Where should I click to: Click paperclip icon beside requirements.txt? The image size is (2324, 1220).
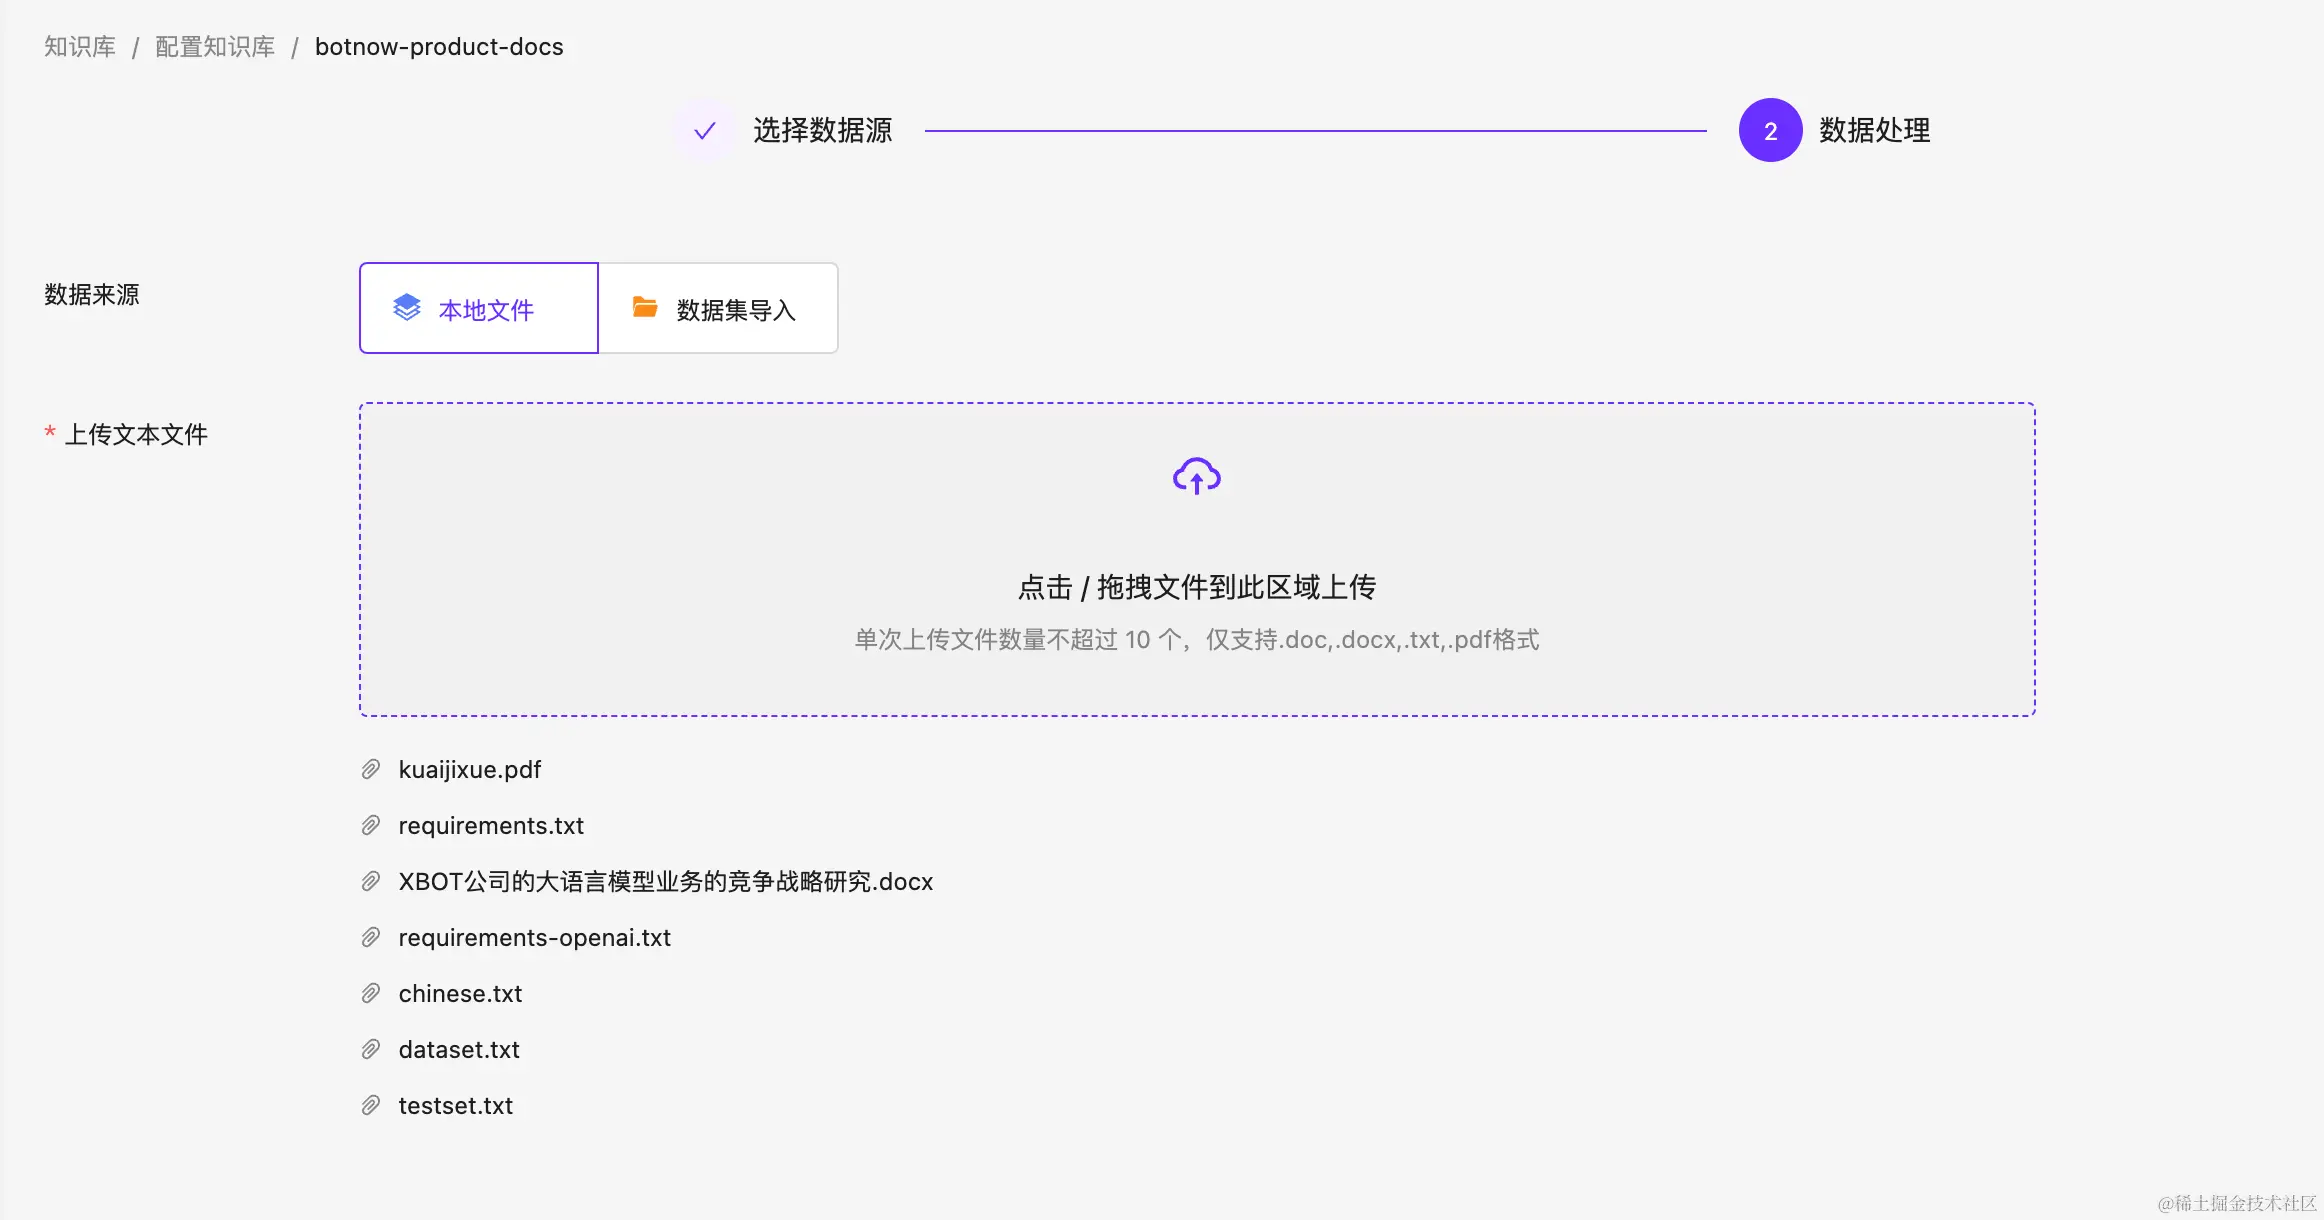point(371,825)
